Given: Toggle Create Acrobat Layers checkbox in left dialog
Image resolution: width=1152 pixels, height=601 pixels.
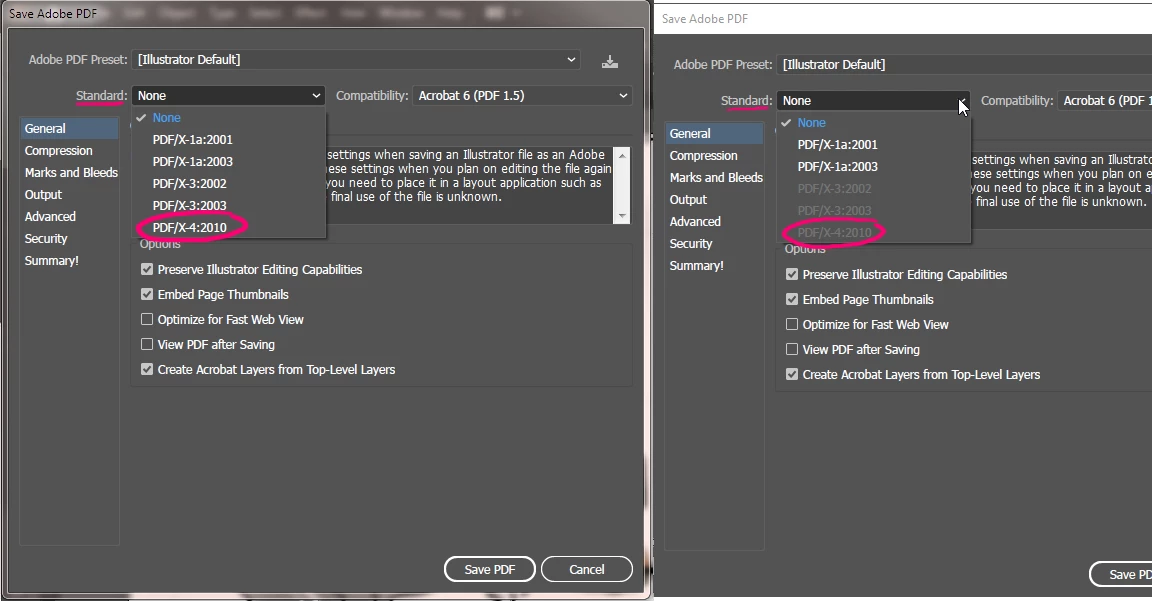Looking at the screenshot, I should (x=147, y=370).
